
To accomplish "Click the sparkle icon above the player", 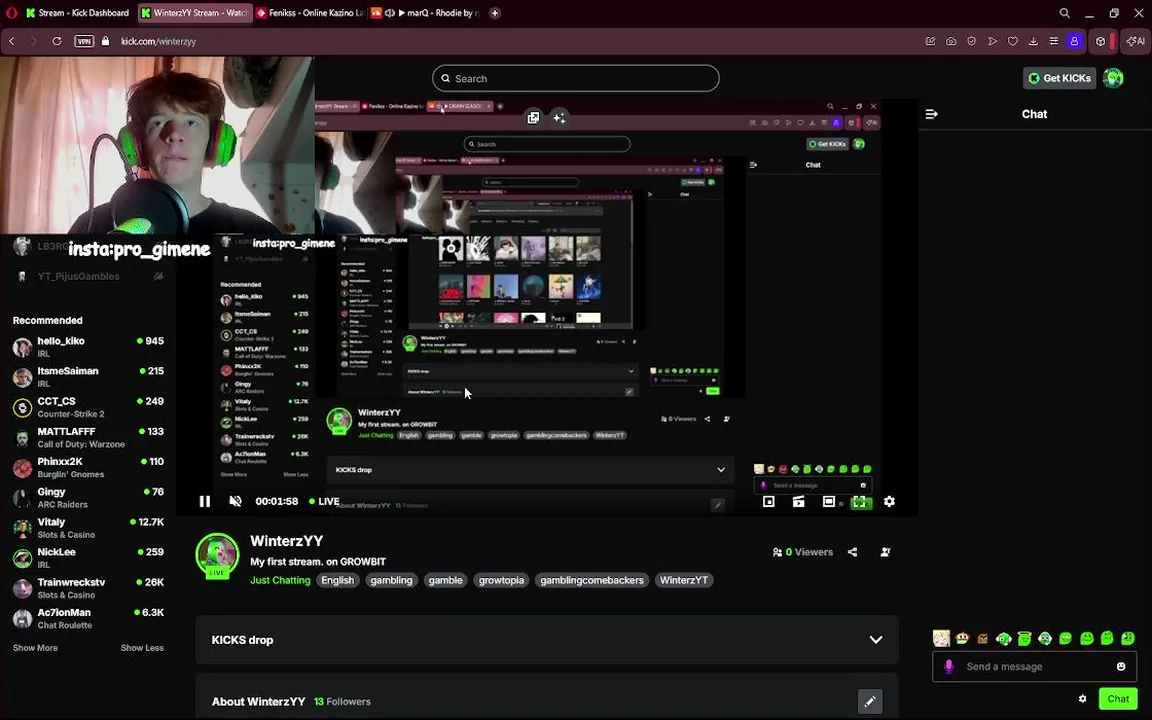I will tap(559, 118).
